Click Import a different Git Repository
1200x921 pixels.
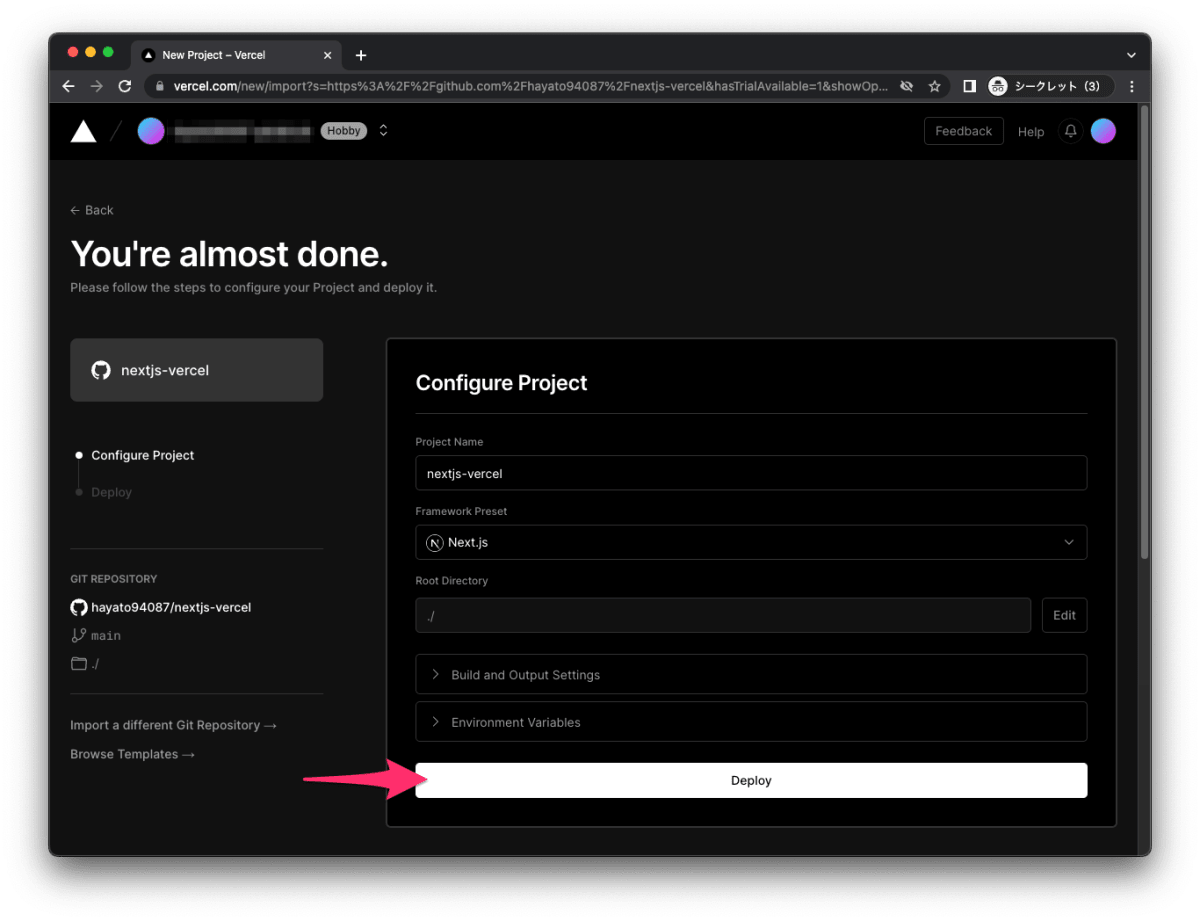point(173,725)
